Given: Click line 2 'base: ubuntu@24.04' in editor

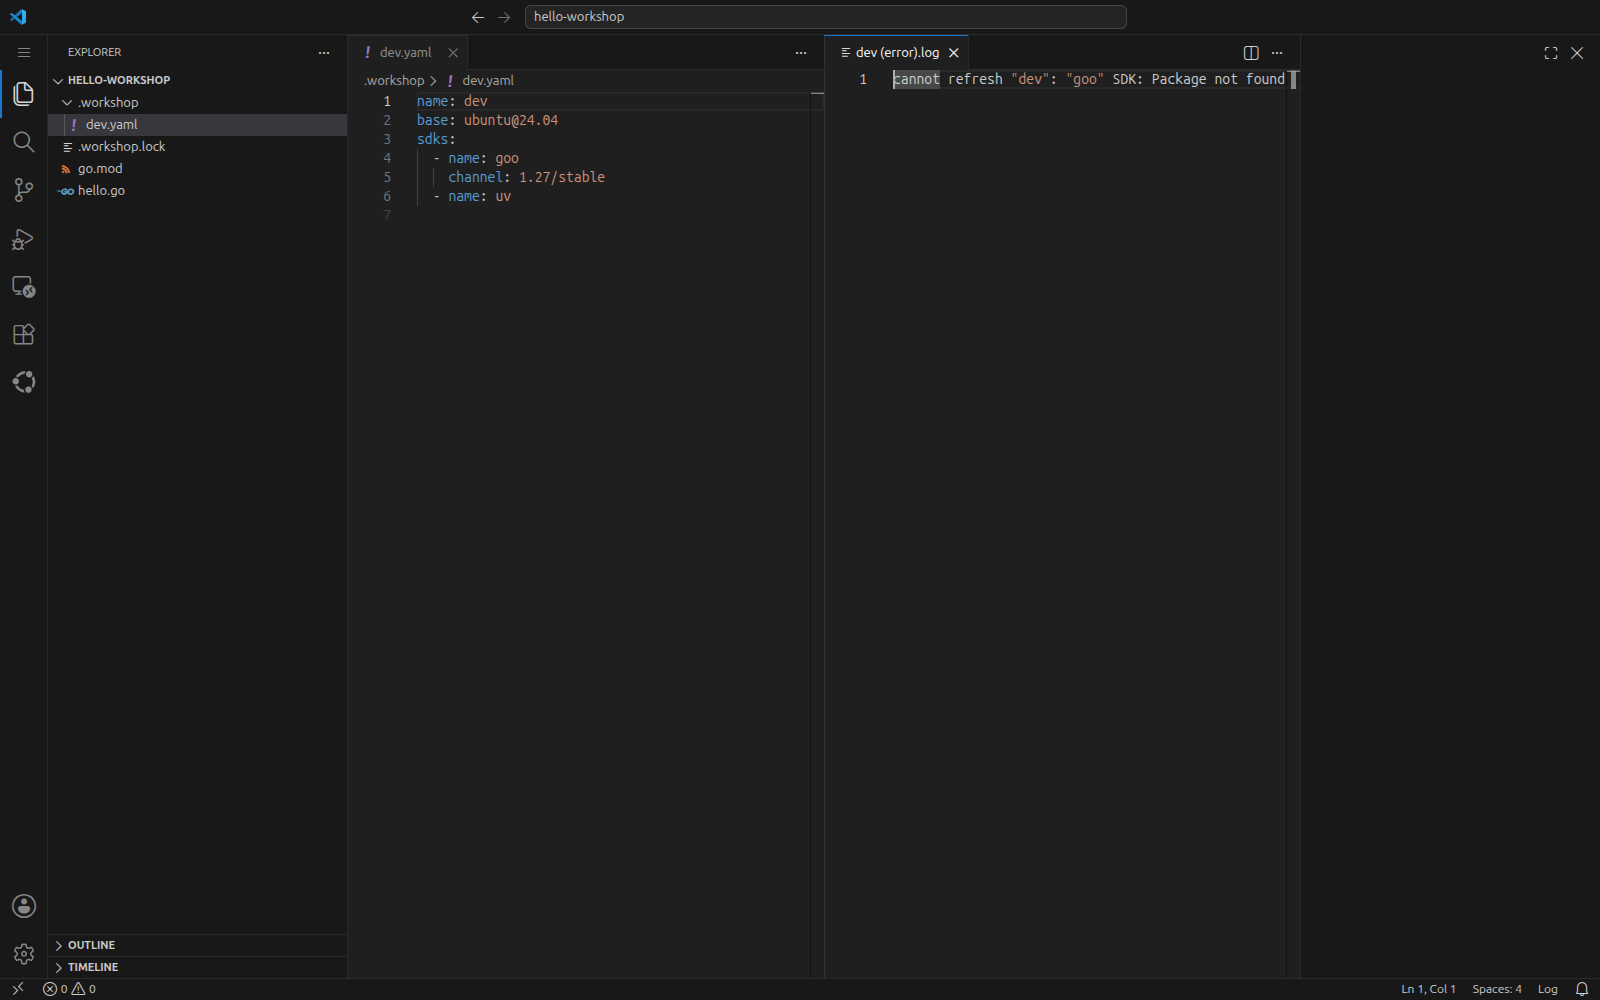Looking at the screenshot, I should click(x=487, y=120).
